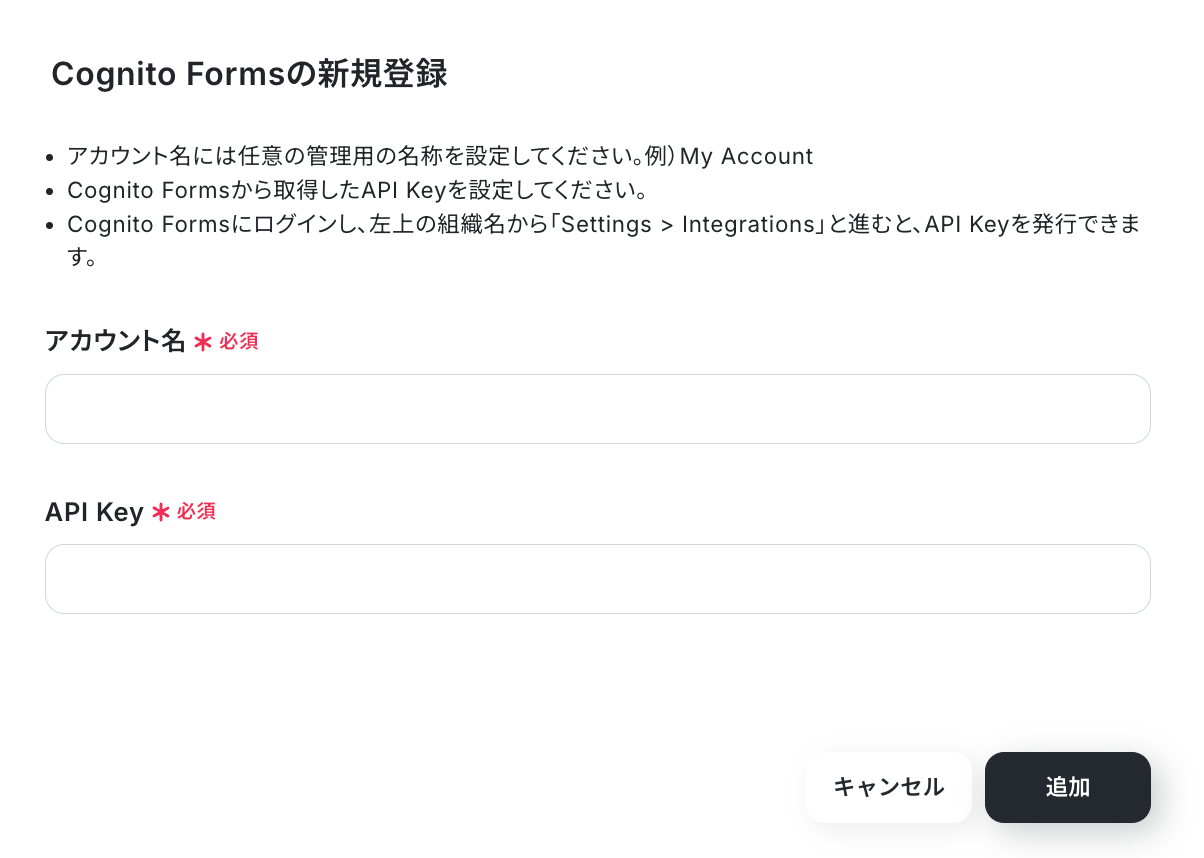Click the > separator between Settings and Integrations
The width and height of the screenshot is (1204, 858).
pos(663,224)
